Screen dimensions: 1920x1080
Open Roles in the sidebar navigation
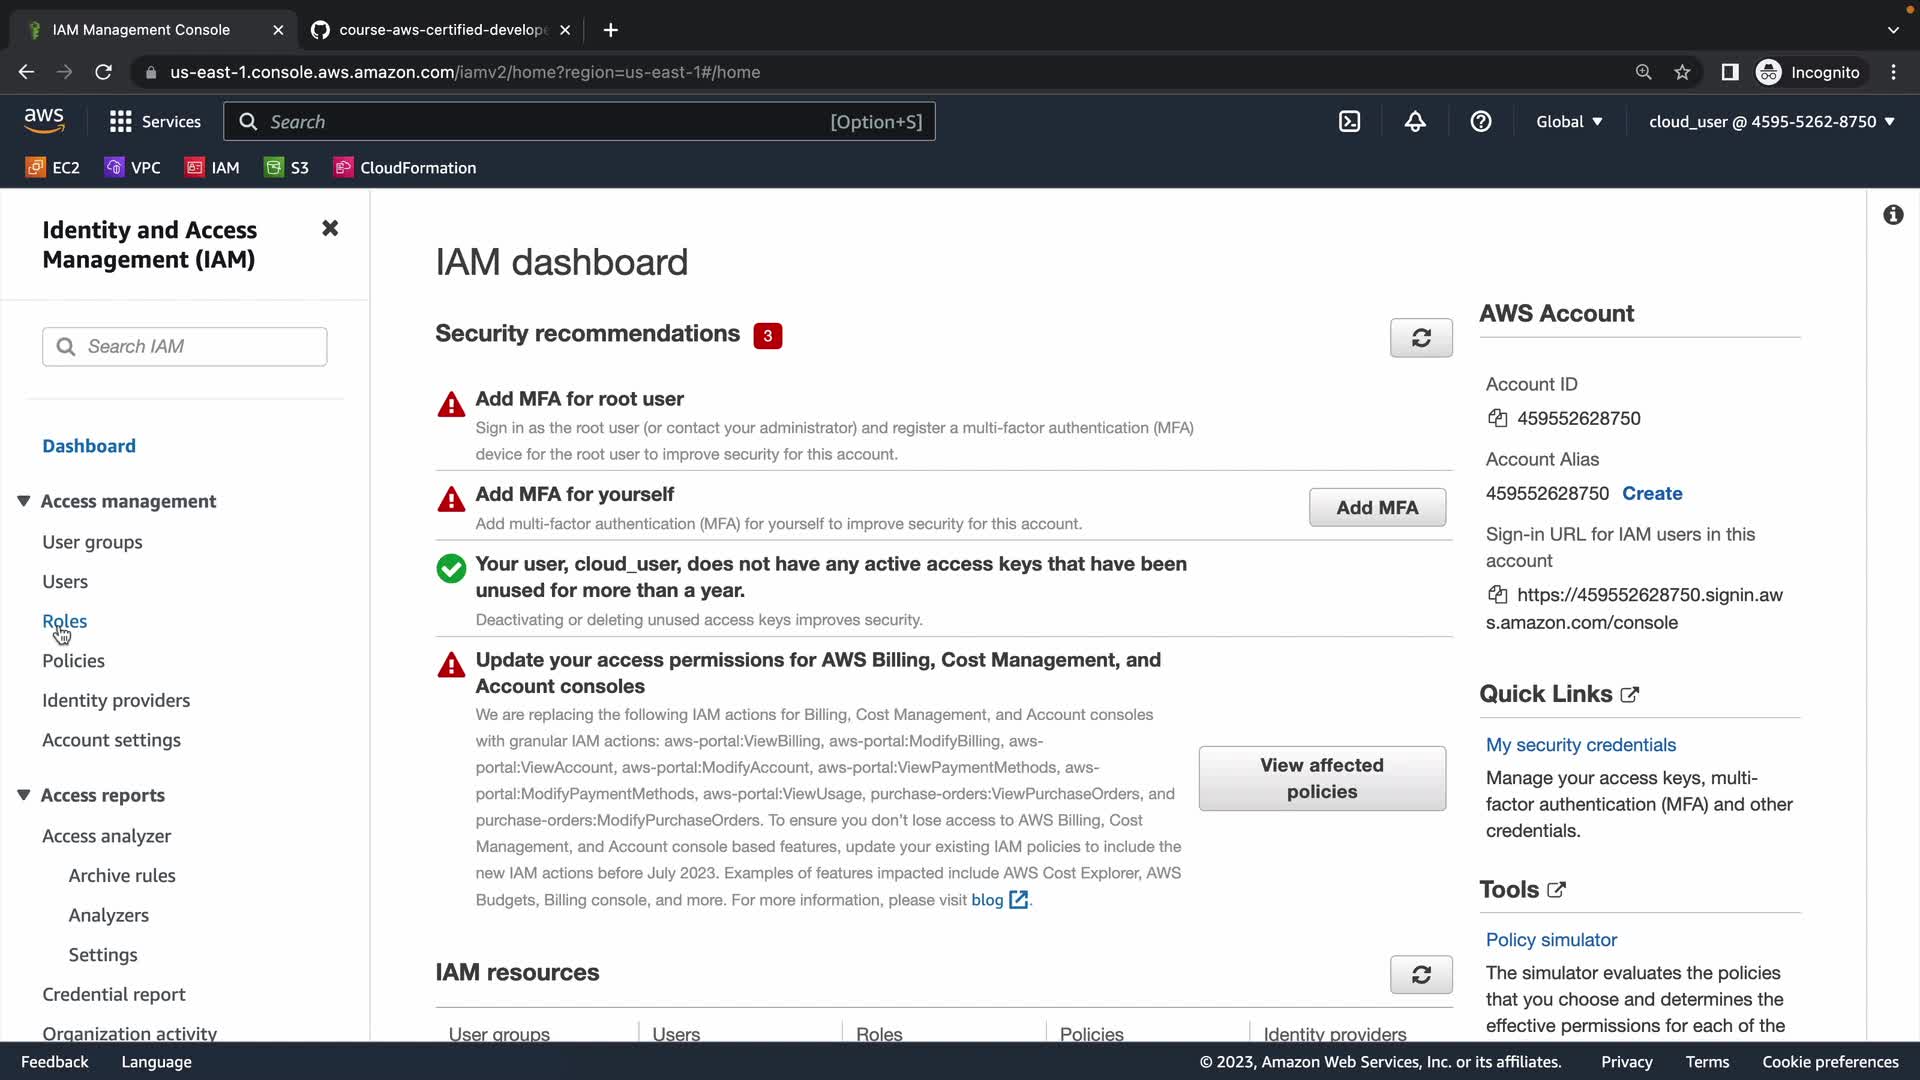(65, 621)
